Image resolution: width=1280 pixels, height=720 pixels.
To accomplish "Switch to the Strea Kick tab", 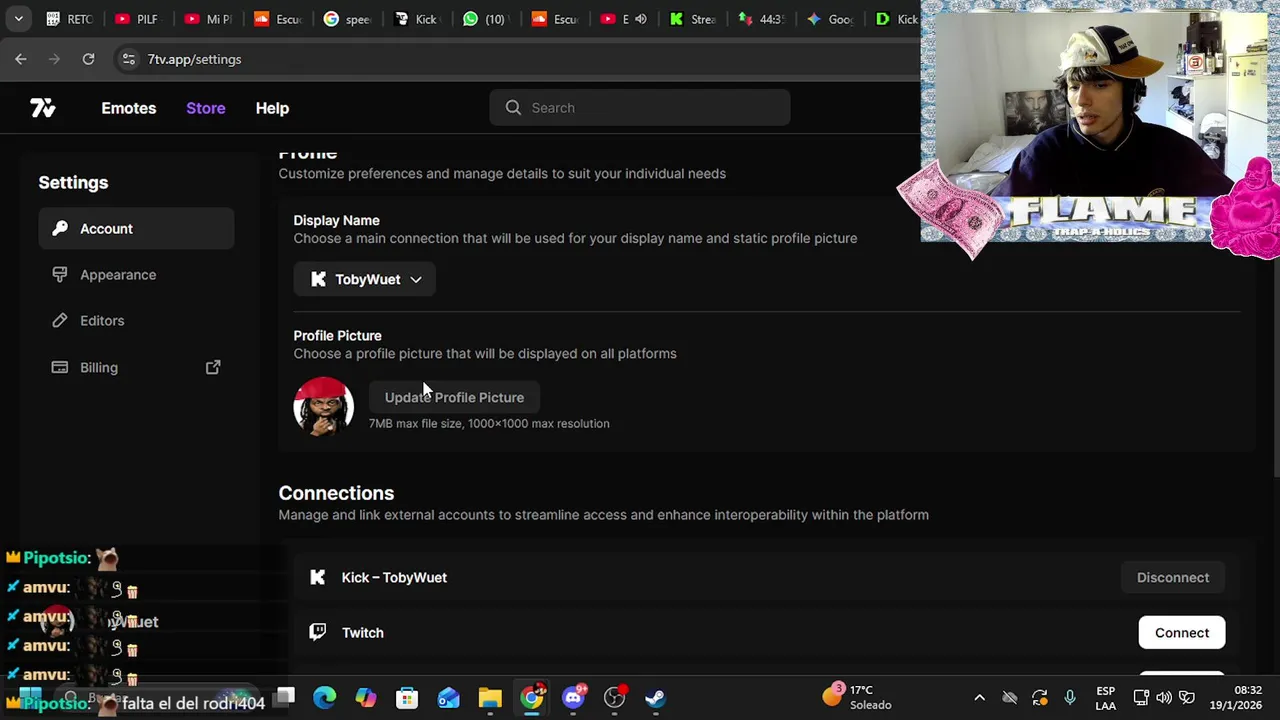I will click(692, 19).
